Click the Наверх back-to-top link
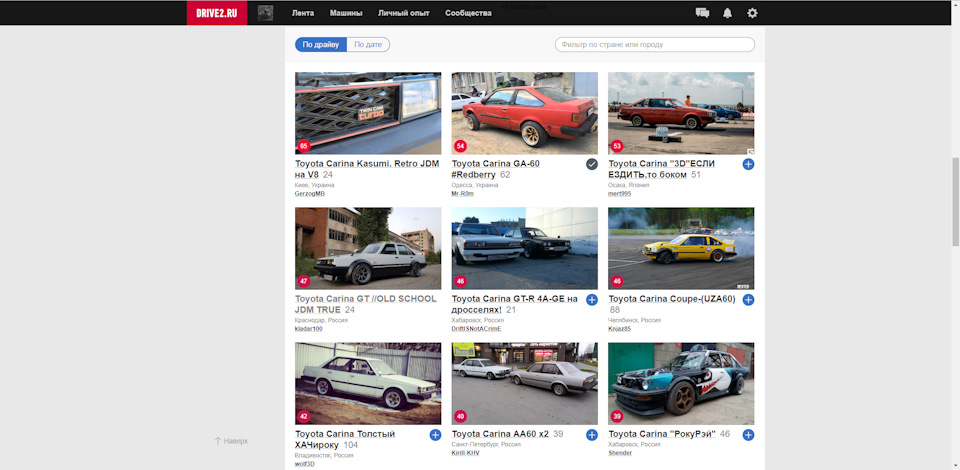960x470 pixels. click(x=231, y=441)
